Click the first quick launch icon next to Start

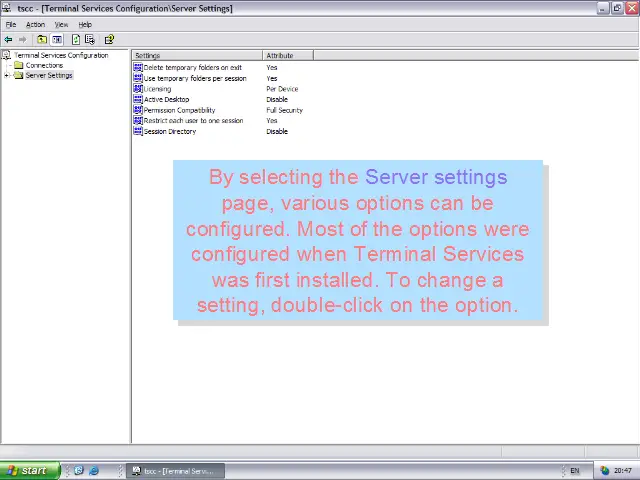[79, 471]
